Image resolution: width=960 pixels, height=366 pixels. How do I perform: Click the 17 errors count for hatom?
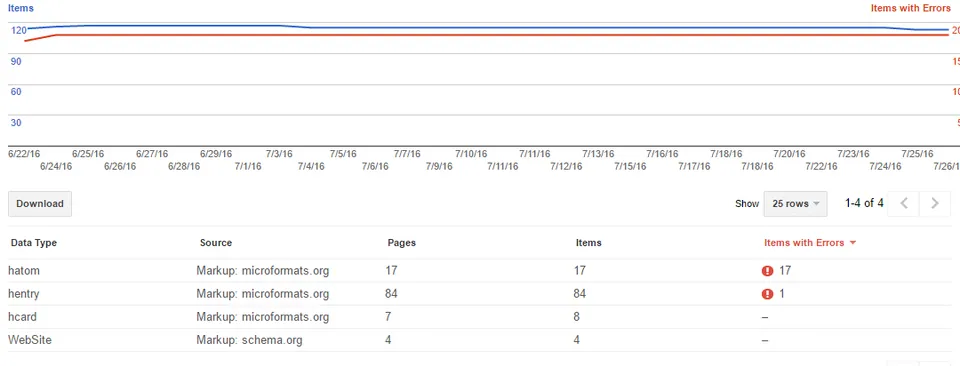[785, 271]
